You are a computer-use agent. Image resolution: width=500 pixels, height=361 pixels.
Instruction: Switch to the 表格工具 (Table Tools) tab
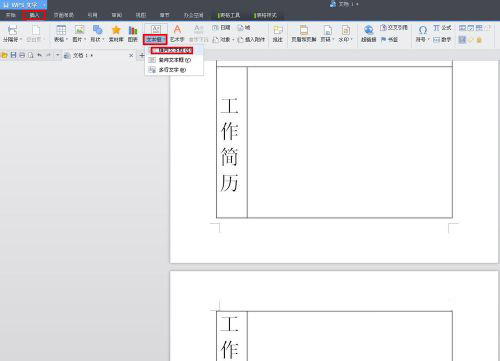click(x=229, y=15)
